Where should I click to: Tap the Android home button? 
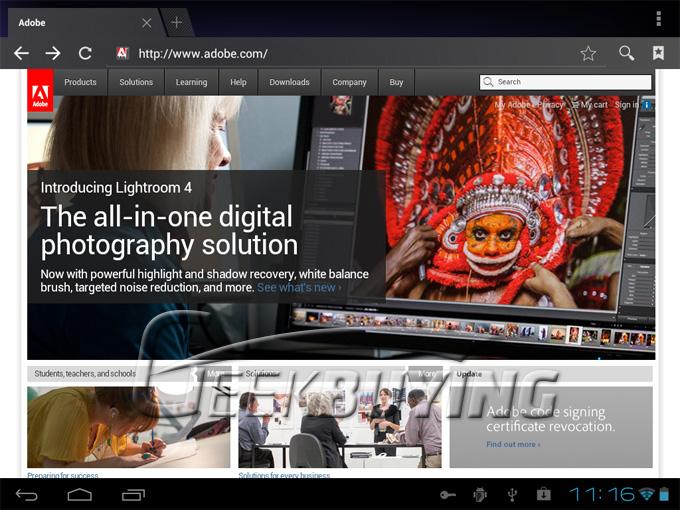pyautogui.click(x=80, y=494)
